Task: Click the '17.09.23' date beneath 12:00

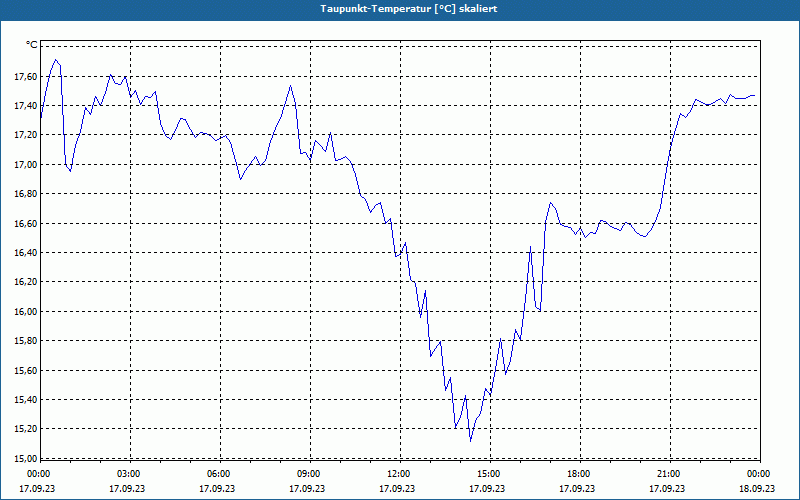Action: [397, 488]
